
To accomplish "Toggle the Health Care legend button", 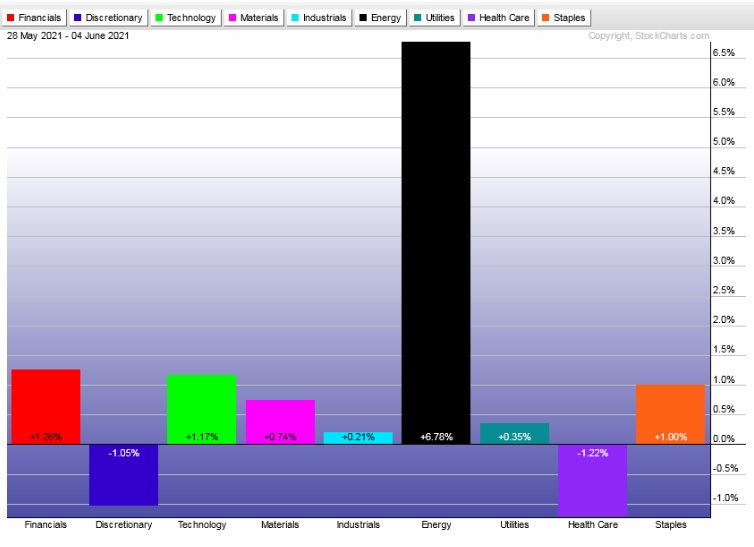I will tap(499, 18).
